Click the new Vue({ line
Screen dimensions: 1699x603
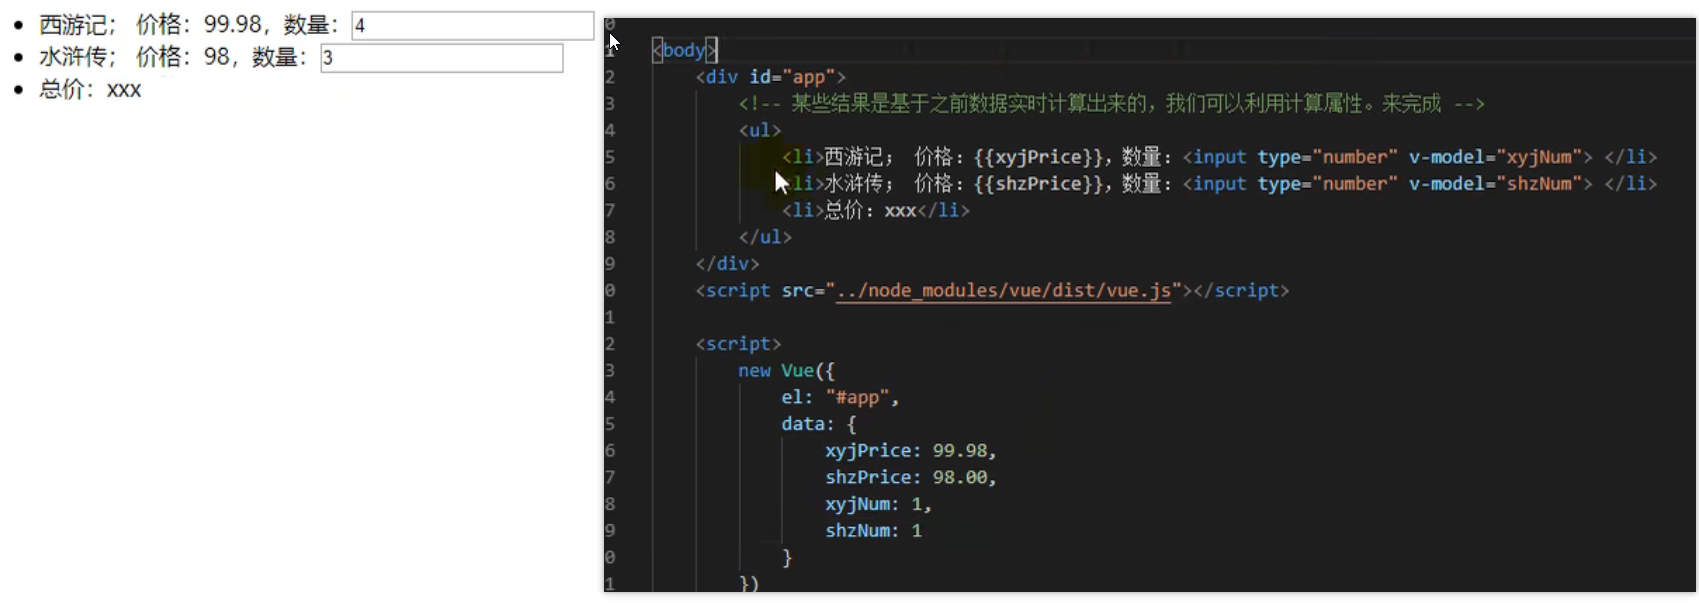tap(786, 371)
